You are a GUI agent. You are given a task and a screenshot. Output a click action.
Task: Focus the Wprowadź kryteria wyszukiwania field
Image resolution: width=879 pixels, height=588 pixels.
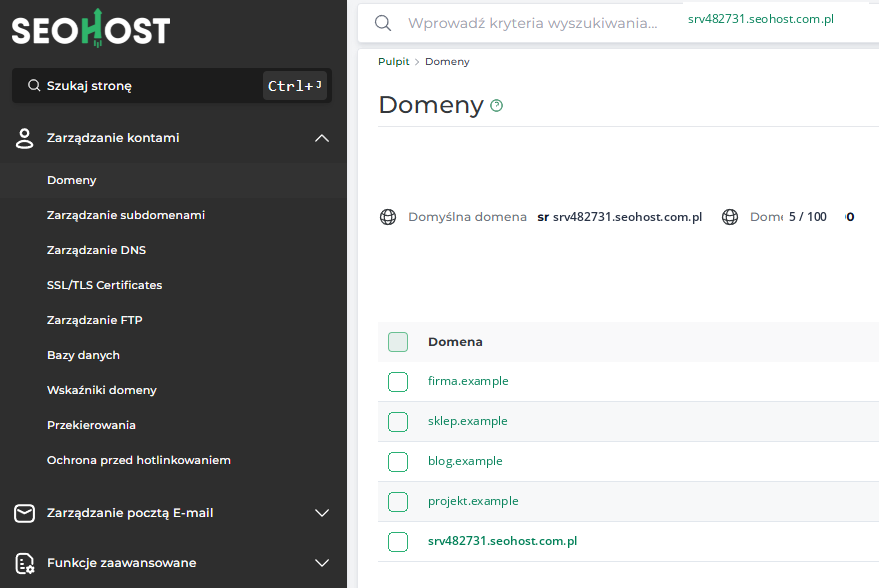pos(533,23)
